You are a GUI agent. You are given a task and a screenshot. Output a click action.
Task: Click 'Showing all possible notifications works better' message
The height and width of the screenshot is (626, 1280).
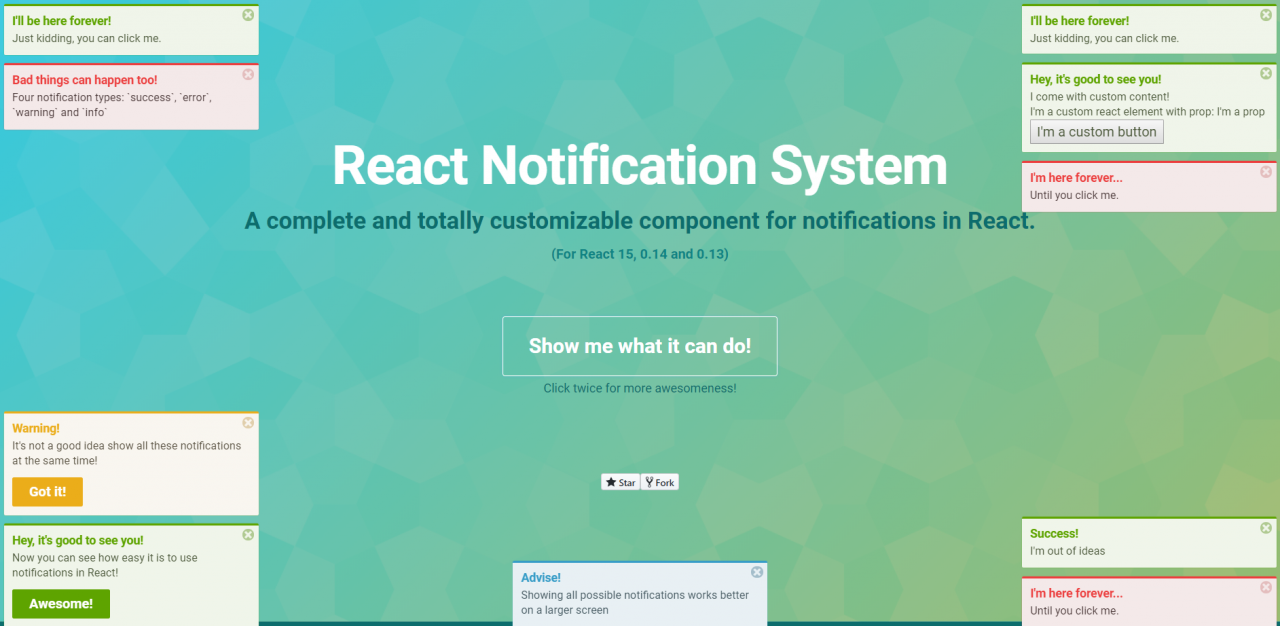635,602
